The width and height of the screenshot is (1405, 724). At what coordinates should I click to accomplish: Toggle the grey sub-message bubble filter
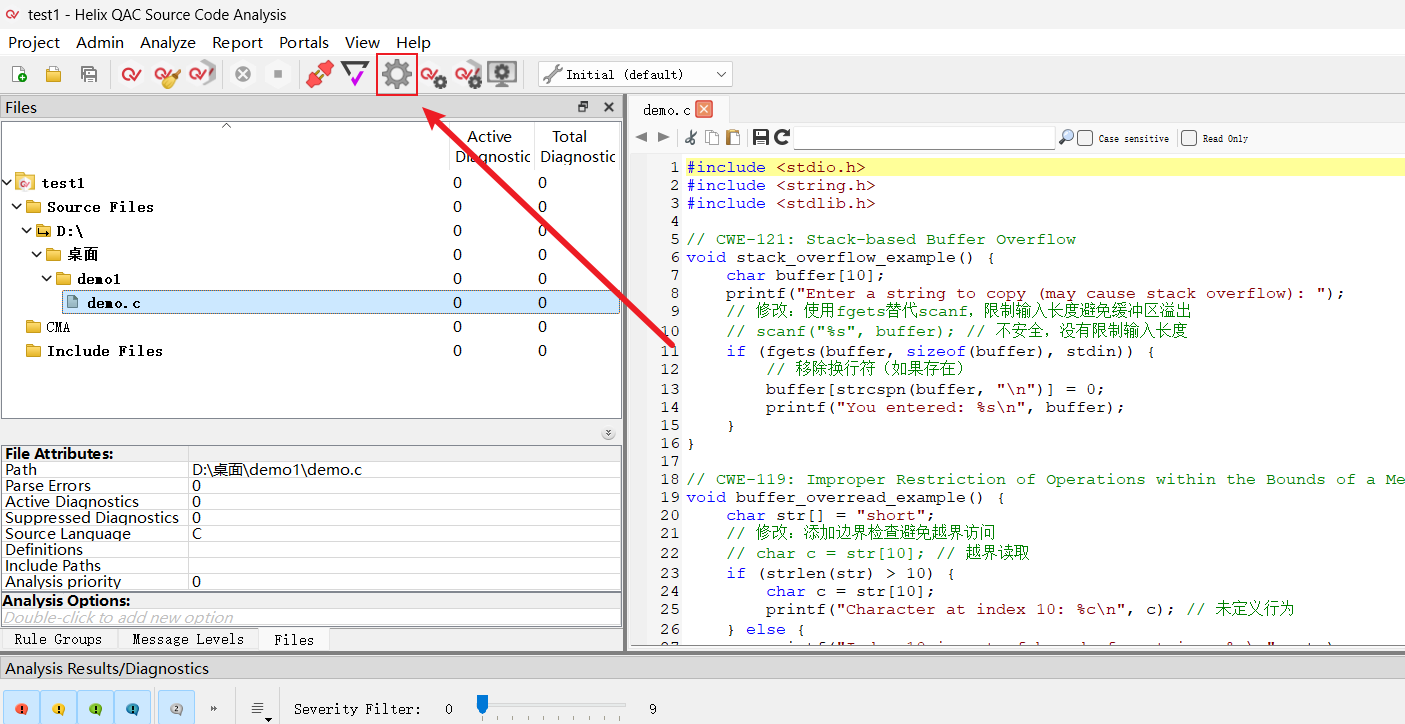click(x=176, y=708)
